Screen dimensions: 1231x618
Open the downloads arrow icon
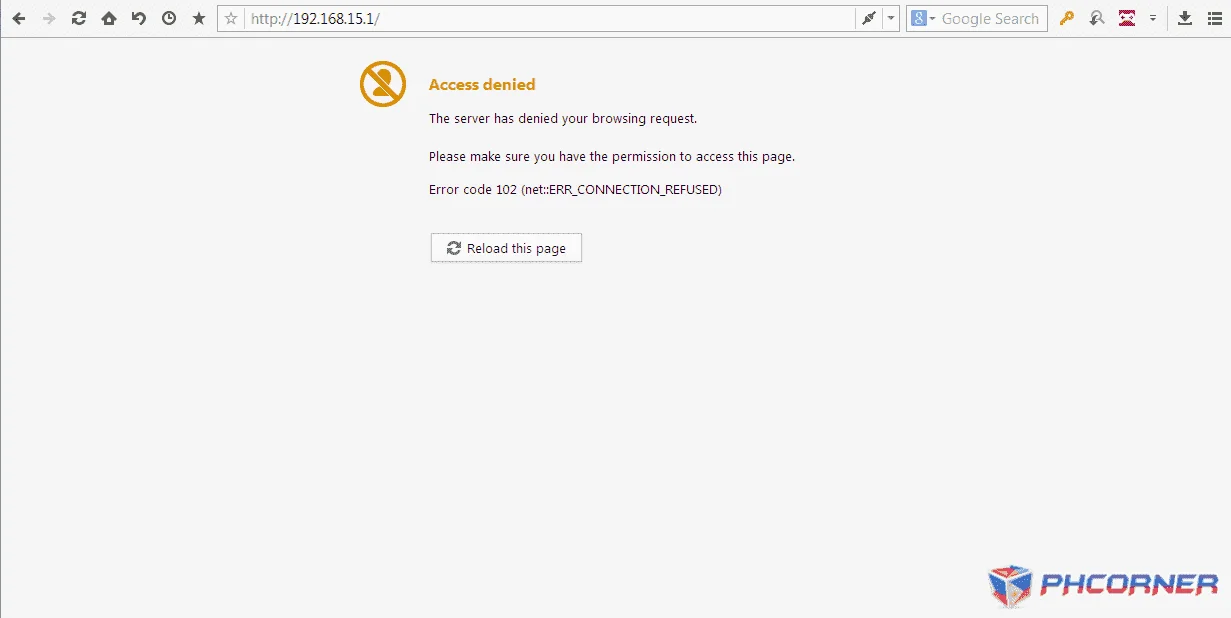[1185, 18]
